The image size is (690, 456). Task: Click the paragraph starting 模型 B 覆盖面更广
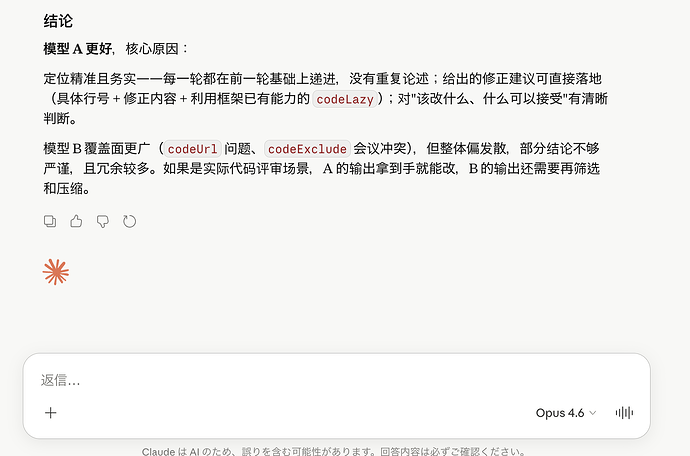click(322, 169)
